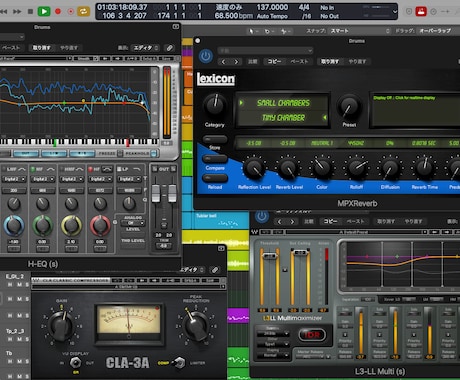
Task: Click the Compare button in MPXReverb
Action: 215,159
